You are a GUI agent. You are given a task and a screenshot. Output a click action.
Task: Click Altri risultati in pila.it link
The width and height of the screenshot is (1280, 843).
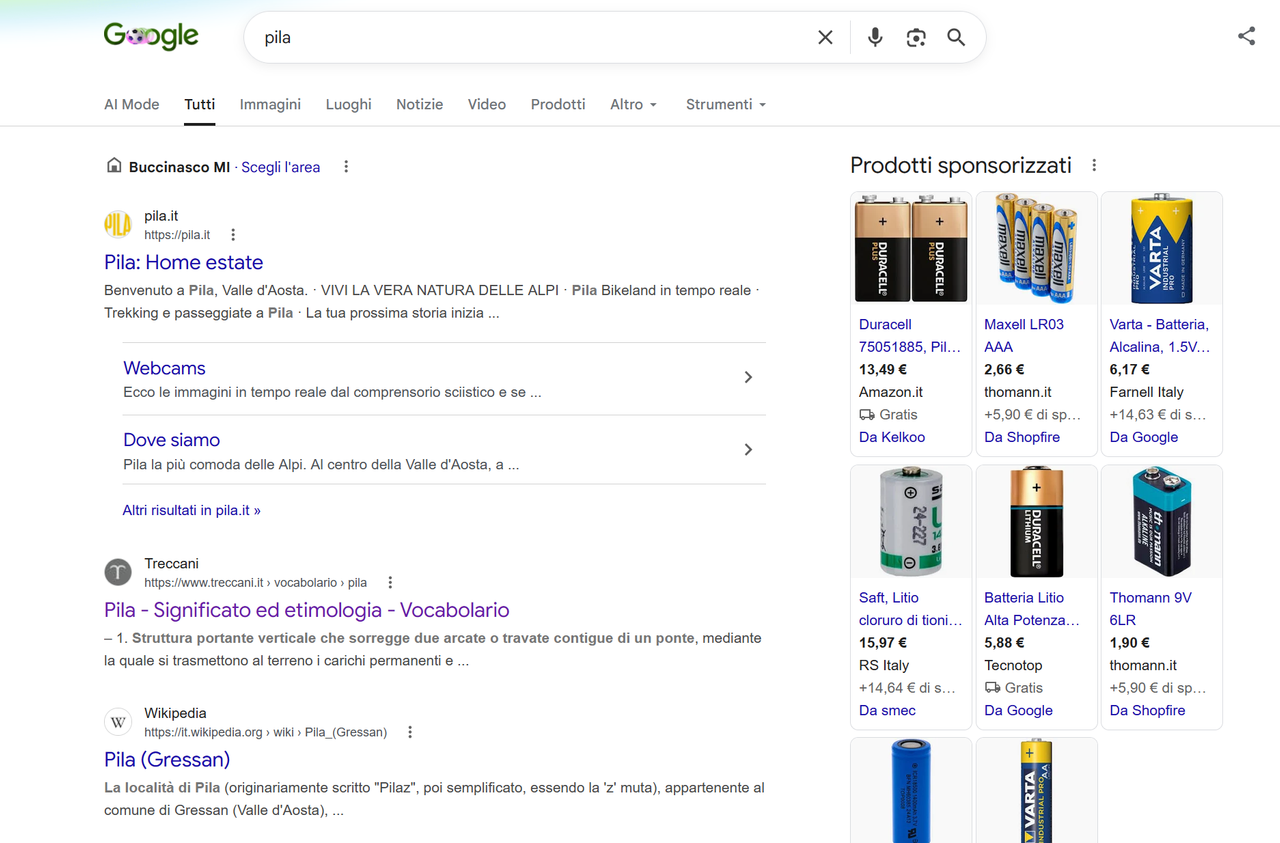(x=191, y=510)
